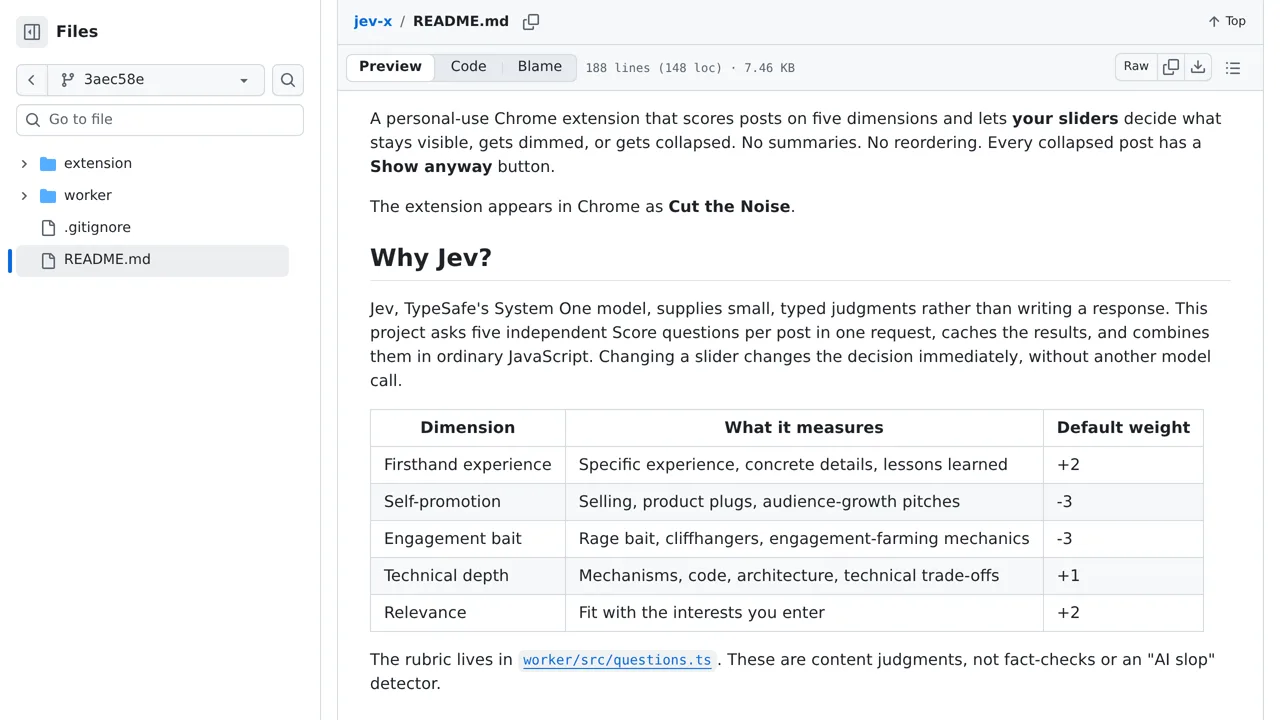The width and height of the screenshot is (1280, 720).
Task: Collapse the file tree side panel icon
Action: tap(32, 32)
